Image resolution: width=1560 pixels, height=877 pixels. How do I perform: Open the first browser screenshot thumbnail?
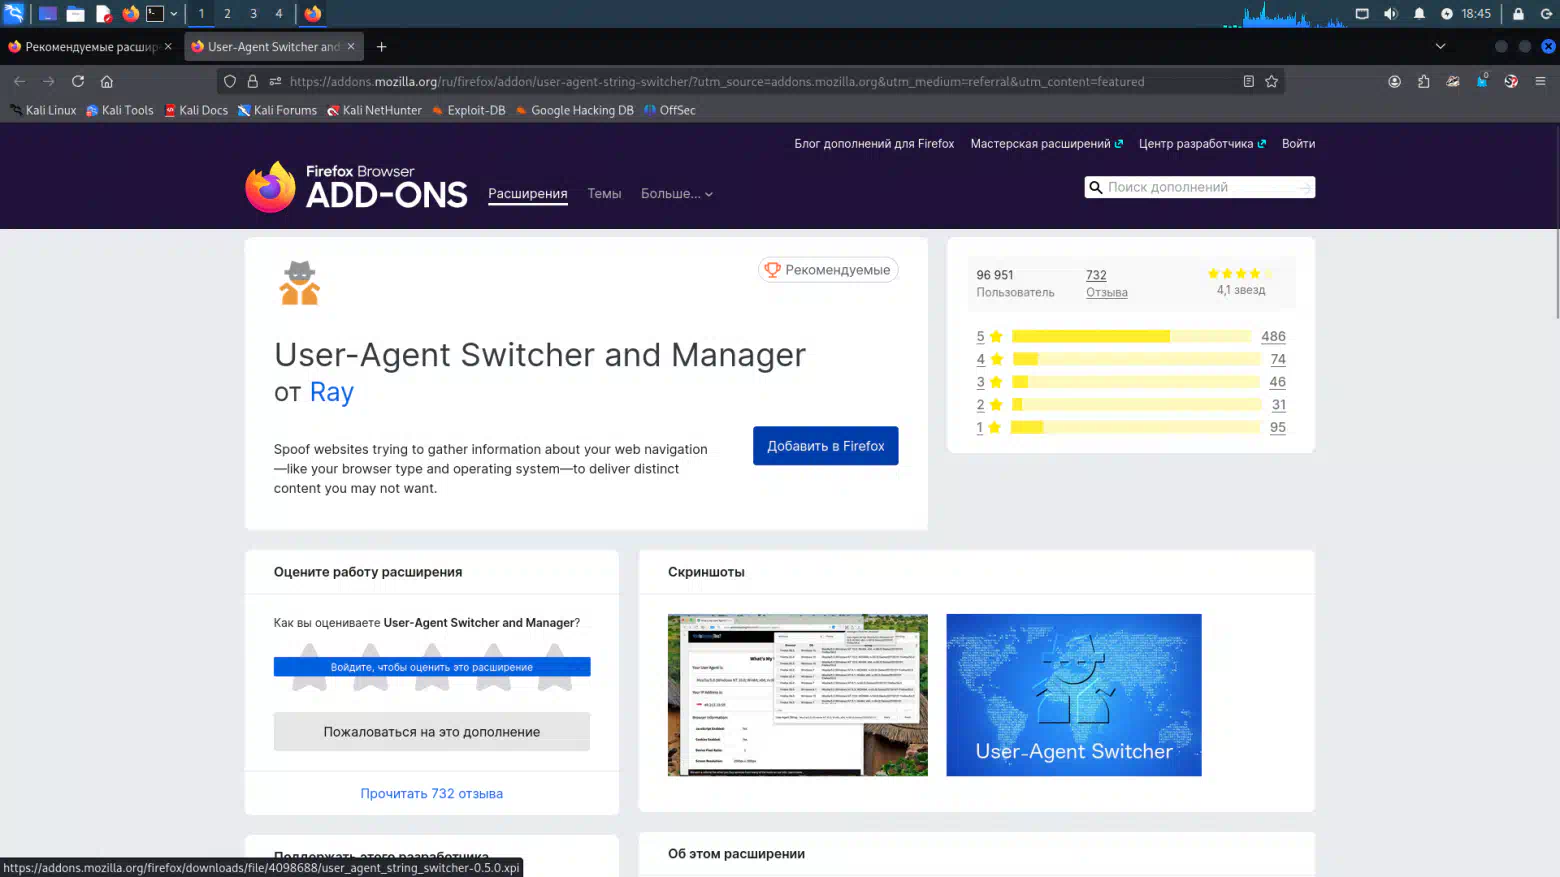(798, 695)
